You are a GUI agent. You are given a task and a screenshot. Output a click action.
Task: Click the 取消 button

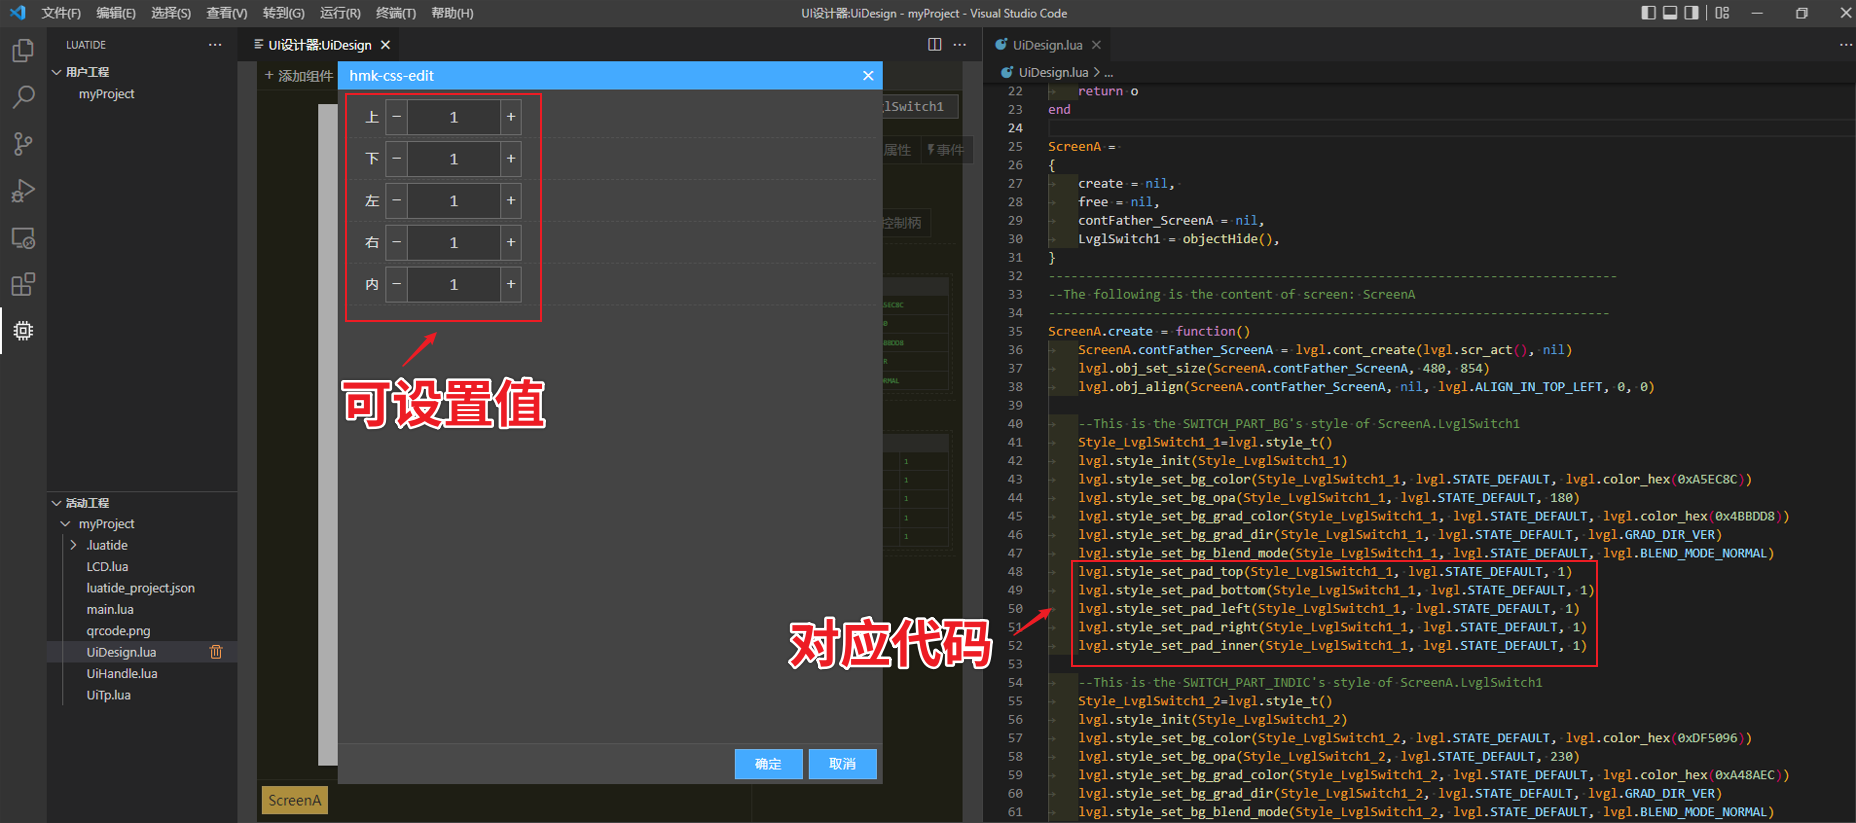(842, 764)
